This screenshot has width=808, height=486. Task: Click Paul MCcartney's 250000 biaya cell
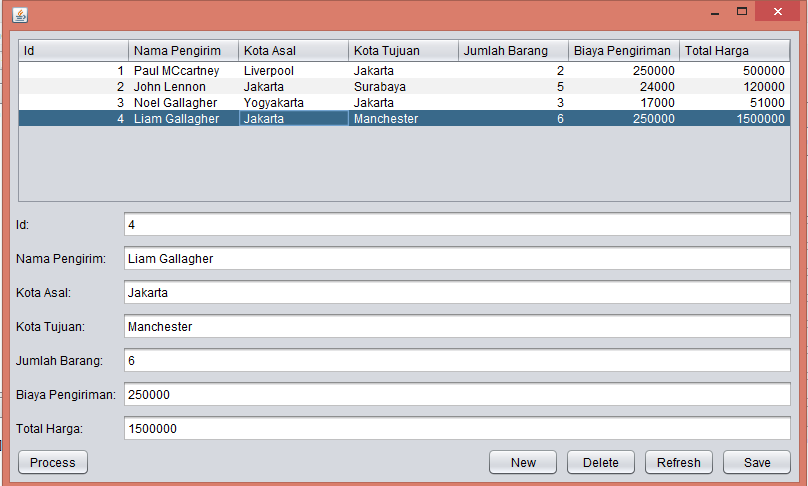[624, 70]
